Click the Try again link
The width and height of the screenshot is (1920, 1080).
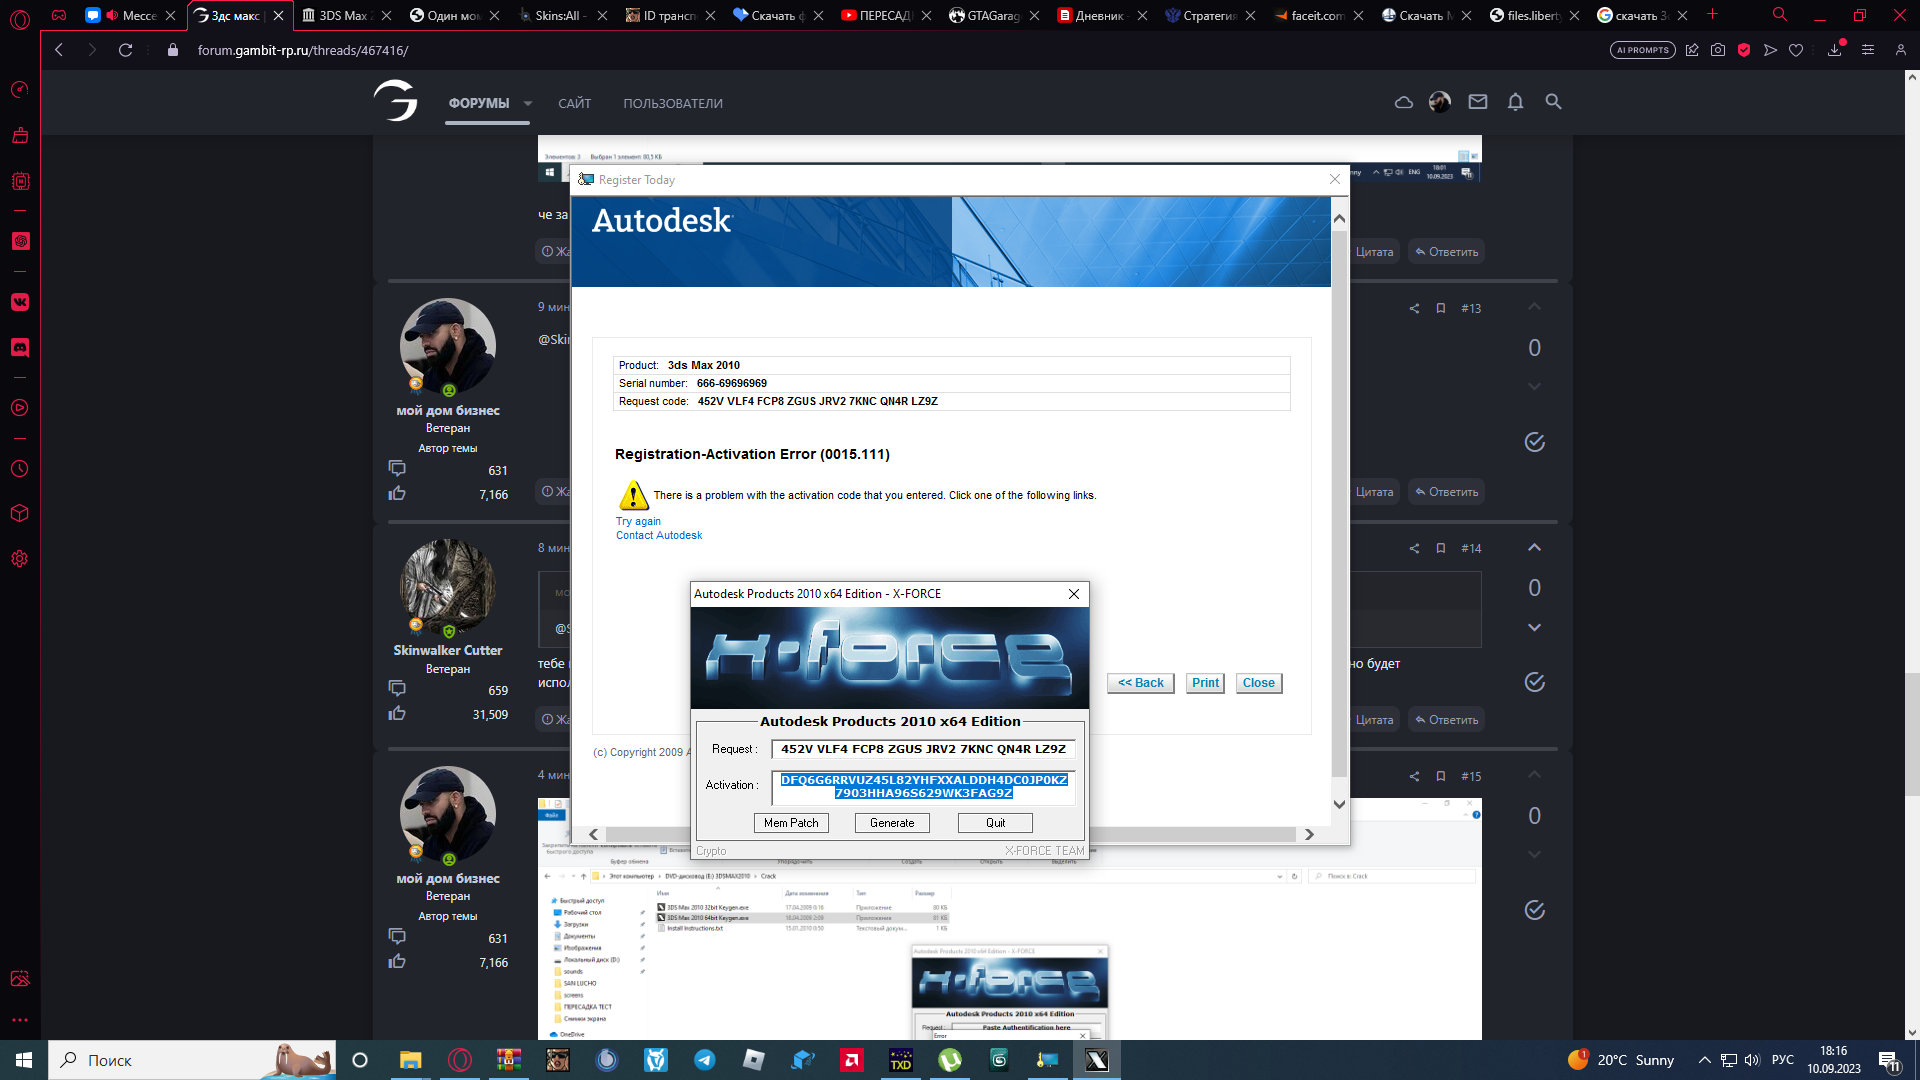point(638,522)
